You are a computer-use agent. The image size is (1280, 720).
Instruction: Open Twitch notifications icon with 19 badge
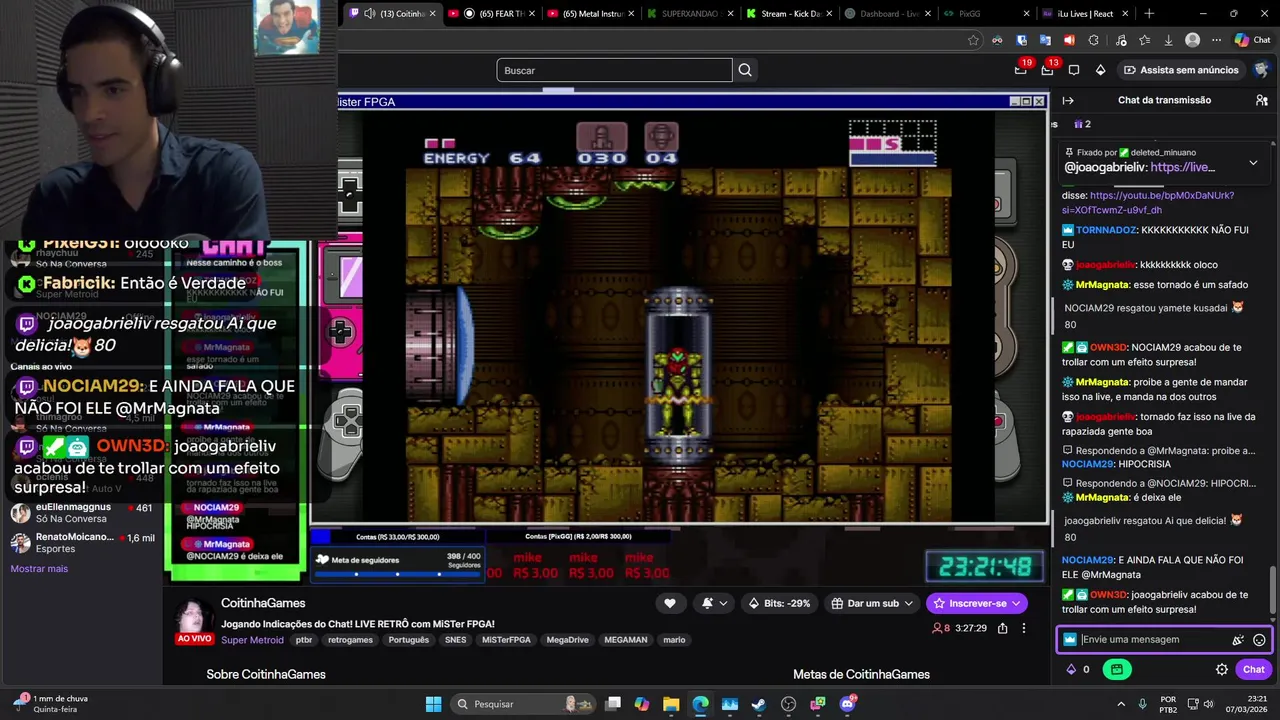1020,70
